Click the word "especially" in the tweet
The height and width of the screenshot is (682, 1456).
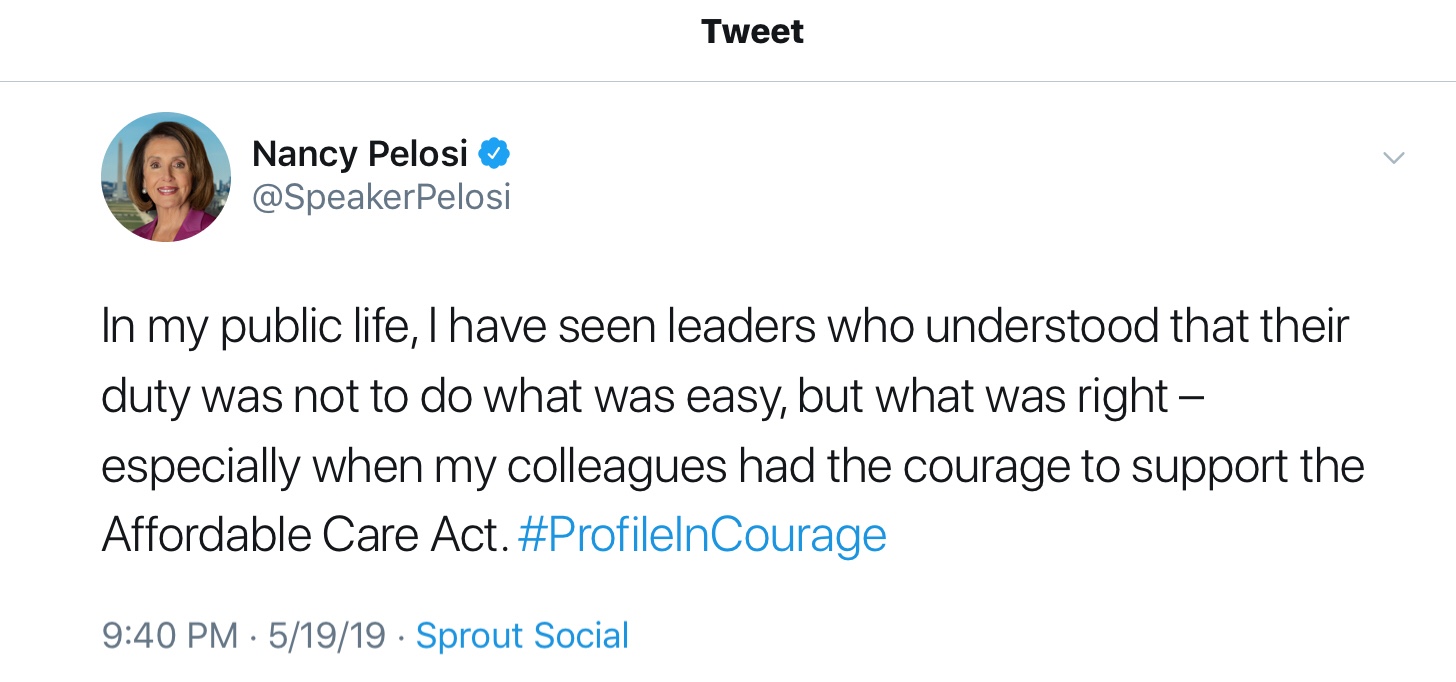pos(199,468)
